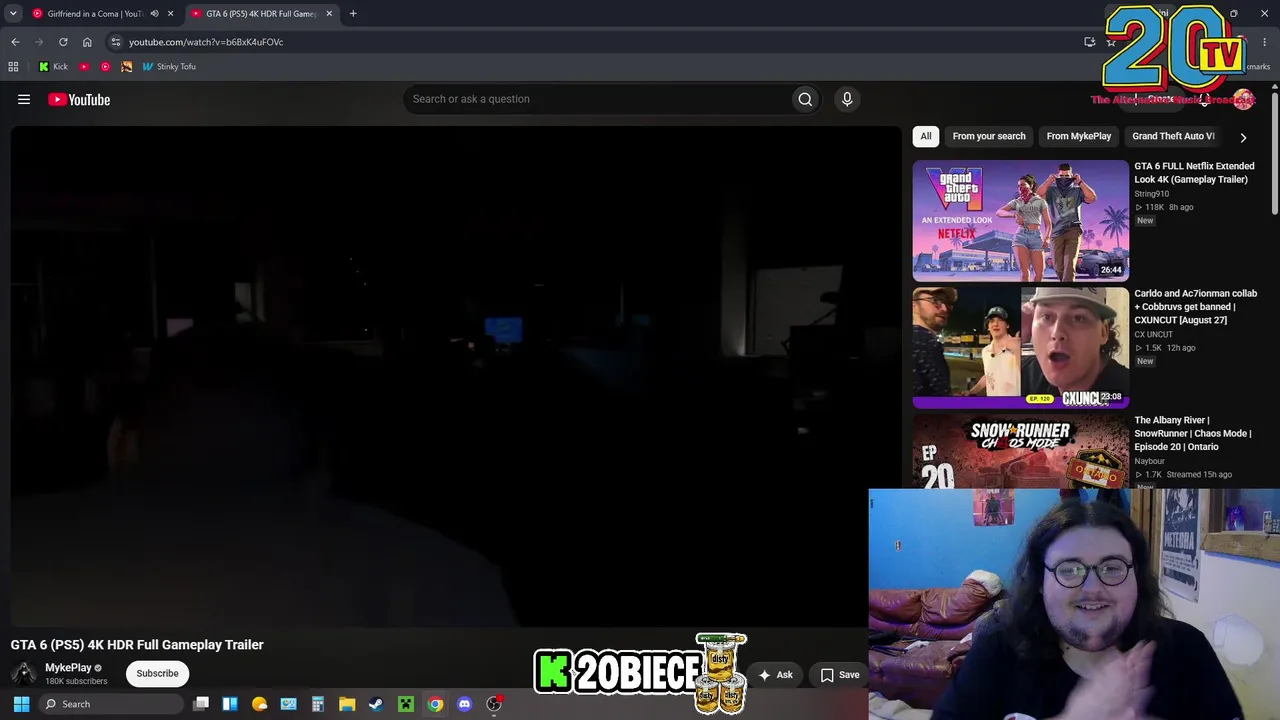The width and height of the screenshot is (1280, 720).
Task: Open Task View on the taskbar
Action: [201, 704]
